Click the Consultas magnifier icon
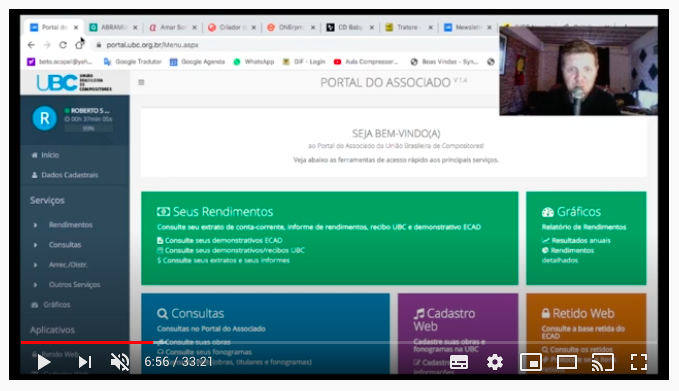This screenshot has height=391, width=679. (x=162, y=313)
